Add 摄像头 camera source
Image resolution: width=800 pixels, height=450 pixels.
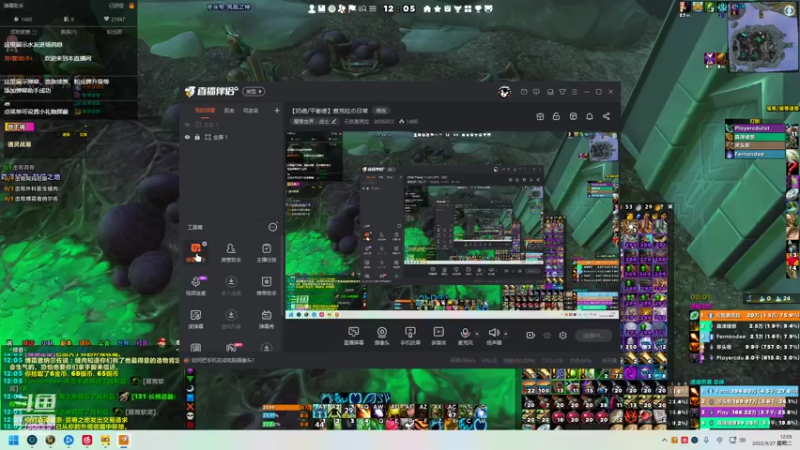click(x=382, y=336)
